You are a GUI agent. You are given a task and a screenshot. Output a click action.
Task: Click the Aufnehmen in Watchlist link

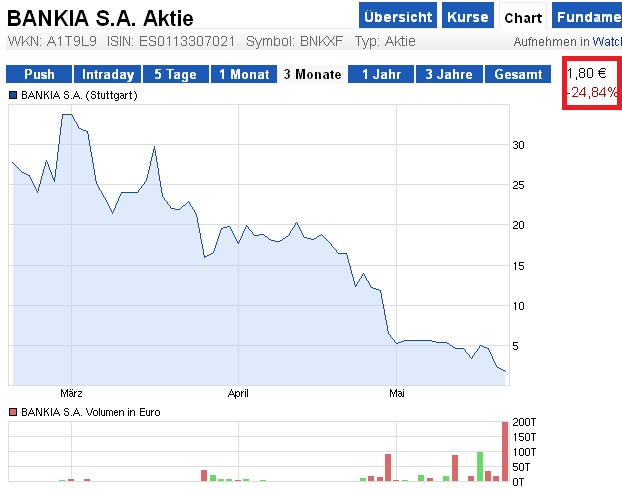tap(566, 42)
